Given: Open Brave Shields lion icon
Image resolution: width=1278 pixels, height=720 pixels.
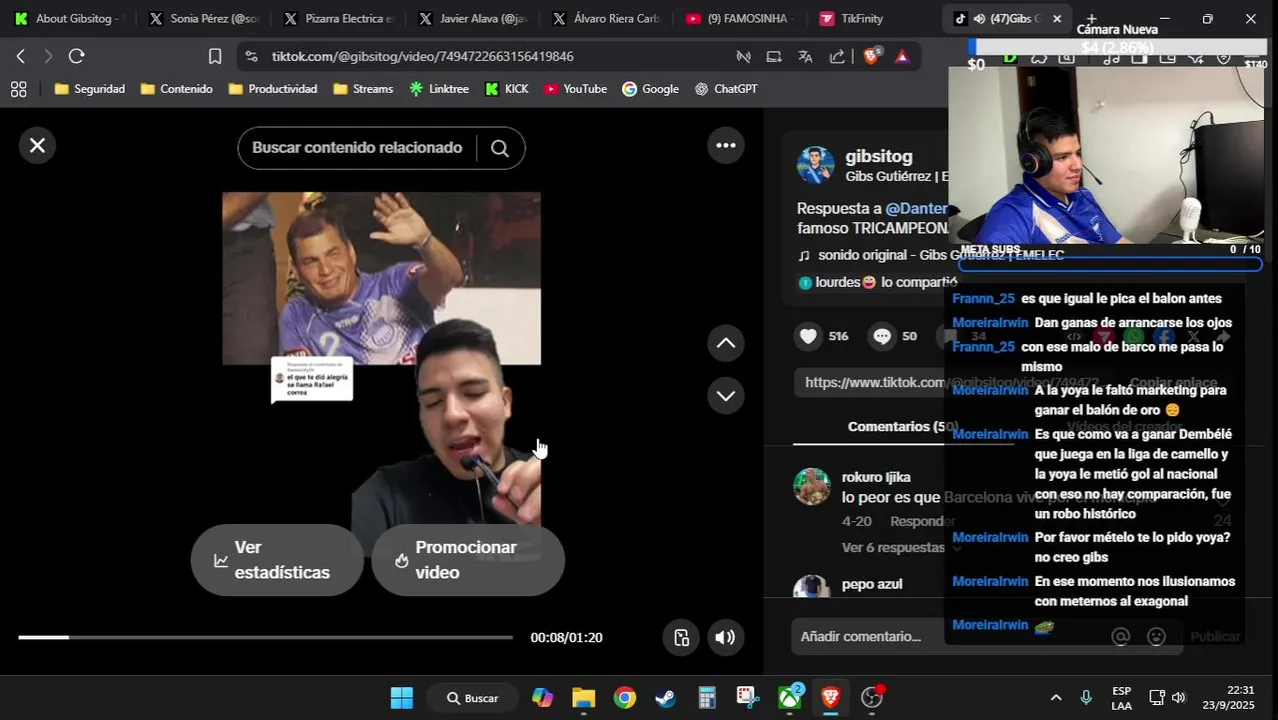Looking at the screenshot, I should tap(870, 56).
